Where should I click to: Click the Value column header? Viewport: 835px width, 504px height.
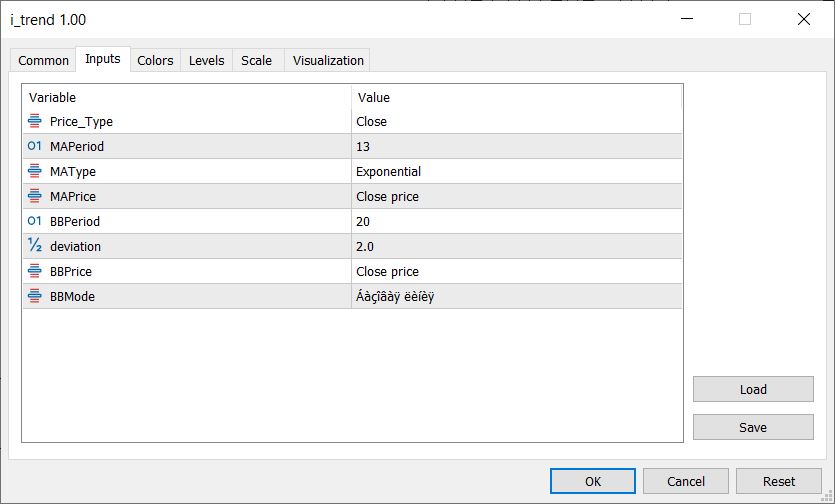pyautogui.click(x=517, y=97)
